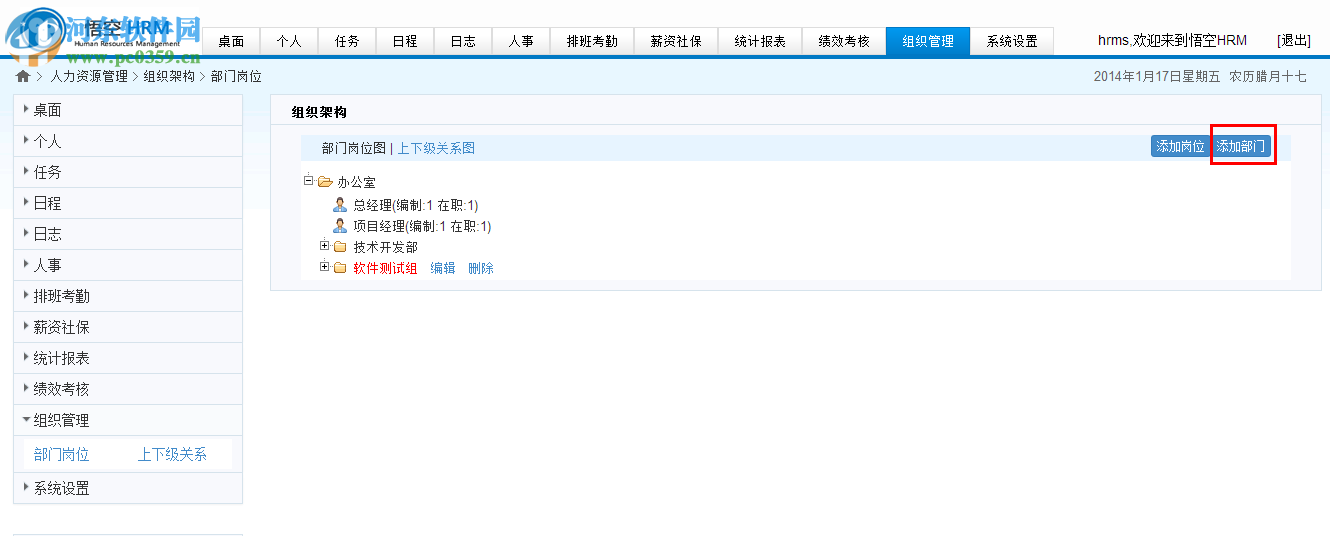Click the 软件测试组 folder icon

point(340,268)
